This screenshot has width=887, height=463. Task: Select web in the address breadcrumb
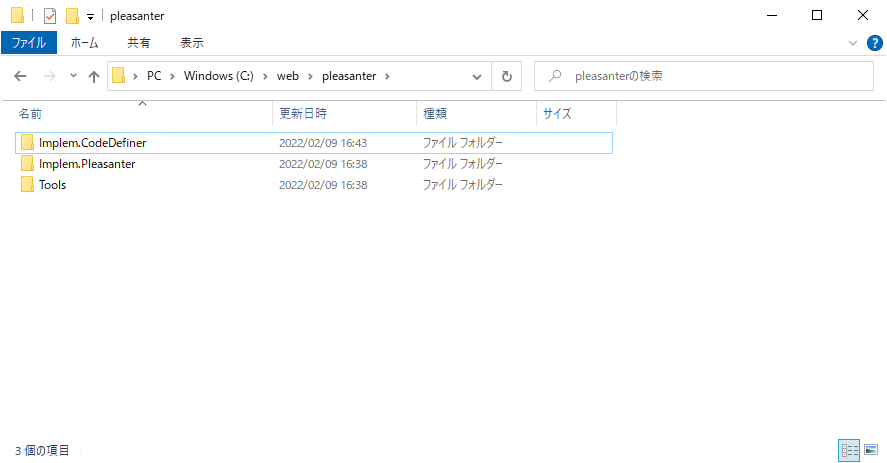pyautogui.click(x=287, y=76)
